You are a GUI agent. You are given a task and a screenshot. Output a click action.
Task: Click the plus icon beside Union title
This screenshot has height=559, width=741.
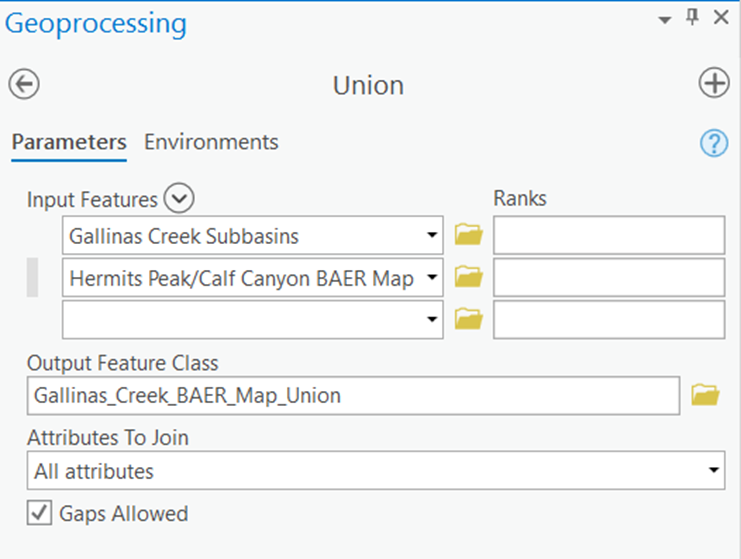(x=714, y=84)
